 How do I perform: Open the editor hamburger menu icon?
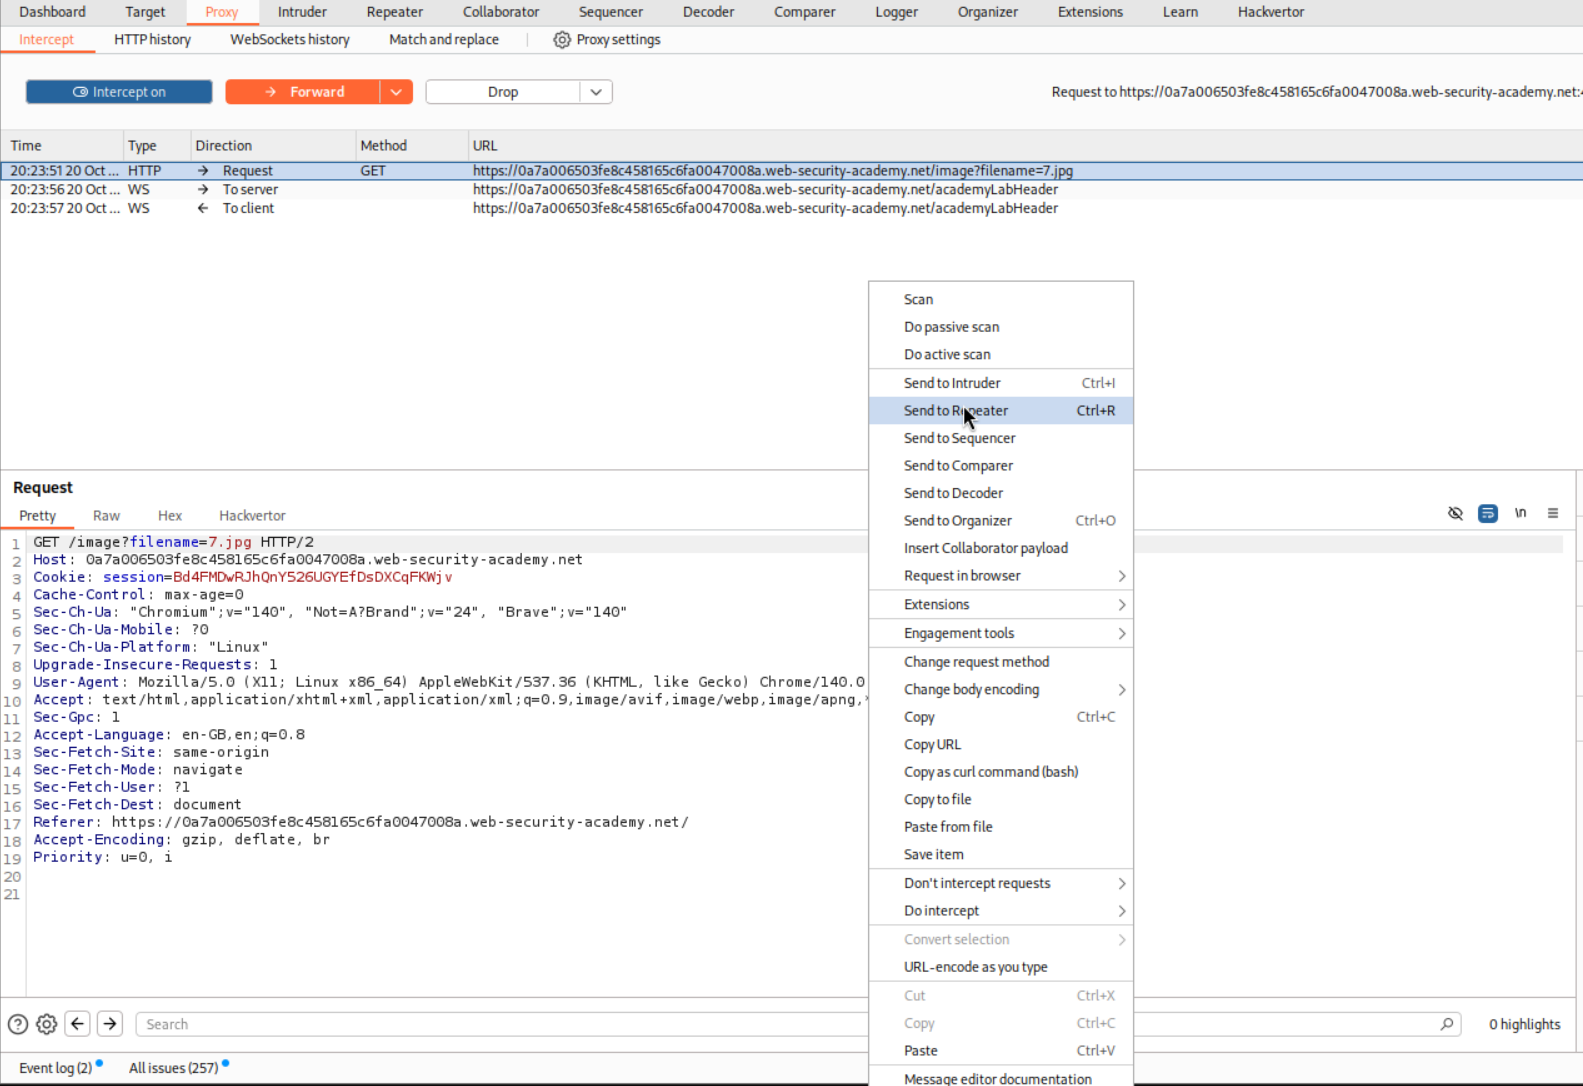click(x=1553, y=513)
